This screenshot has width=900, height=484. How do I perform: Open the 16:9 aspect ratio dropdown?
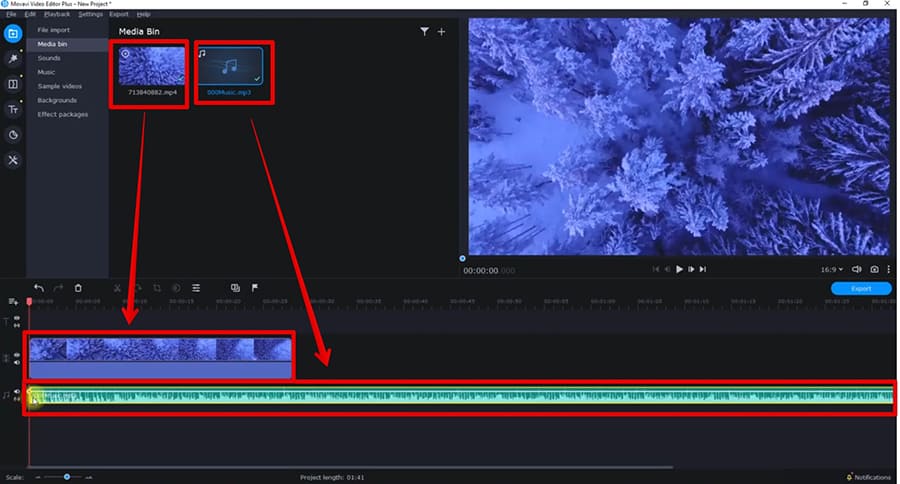click(832, 269)
